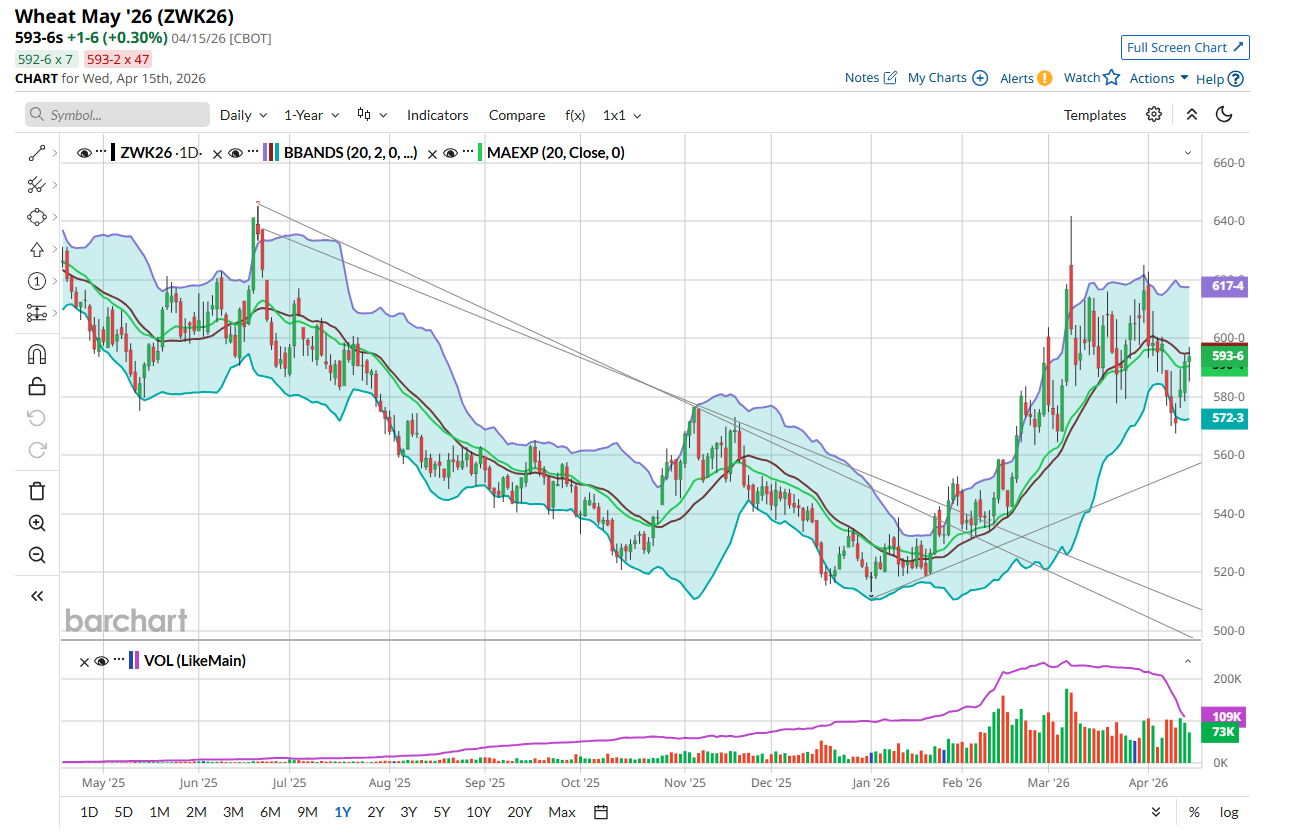Toggle the drawing lock icon

point(37,386)
